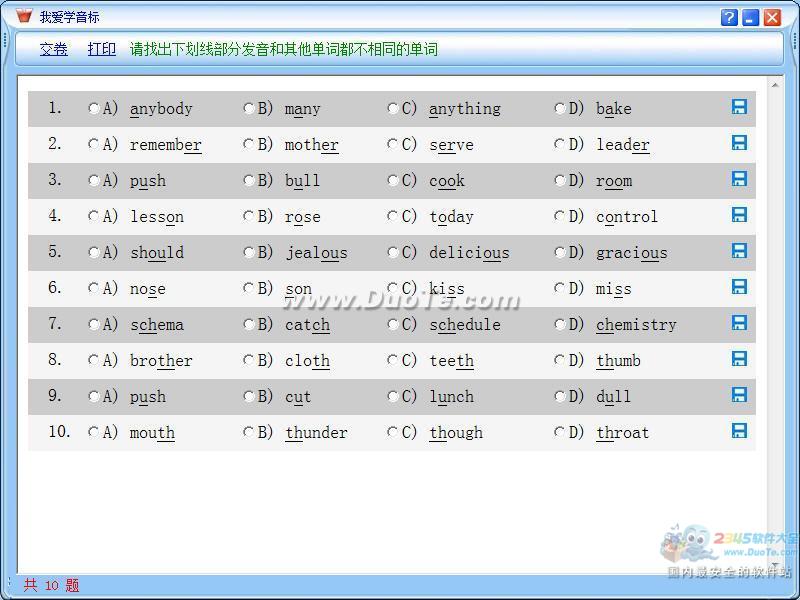Choose option B jealous in question 5
The width and height of the screenshot is (800, 600).
pos(248,252)
